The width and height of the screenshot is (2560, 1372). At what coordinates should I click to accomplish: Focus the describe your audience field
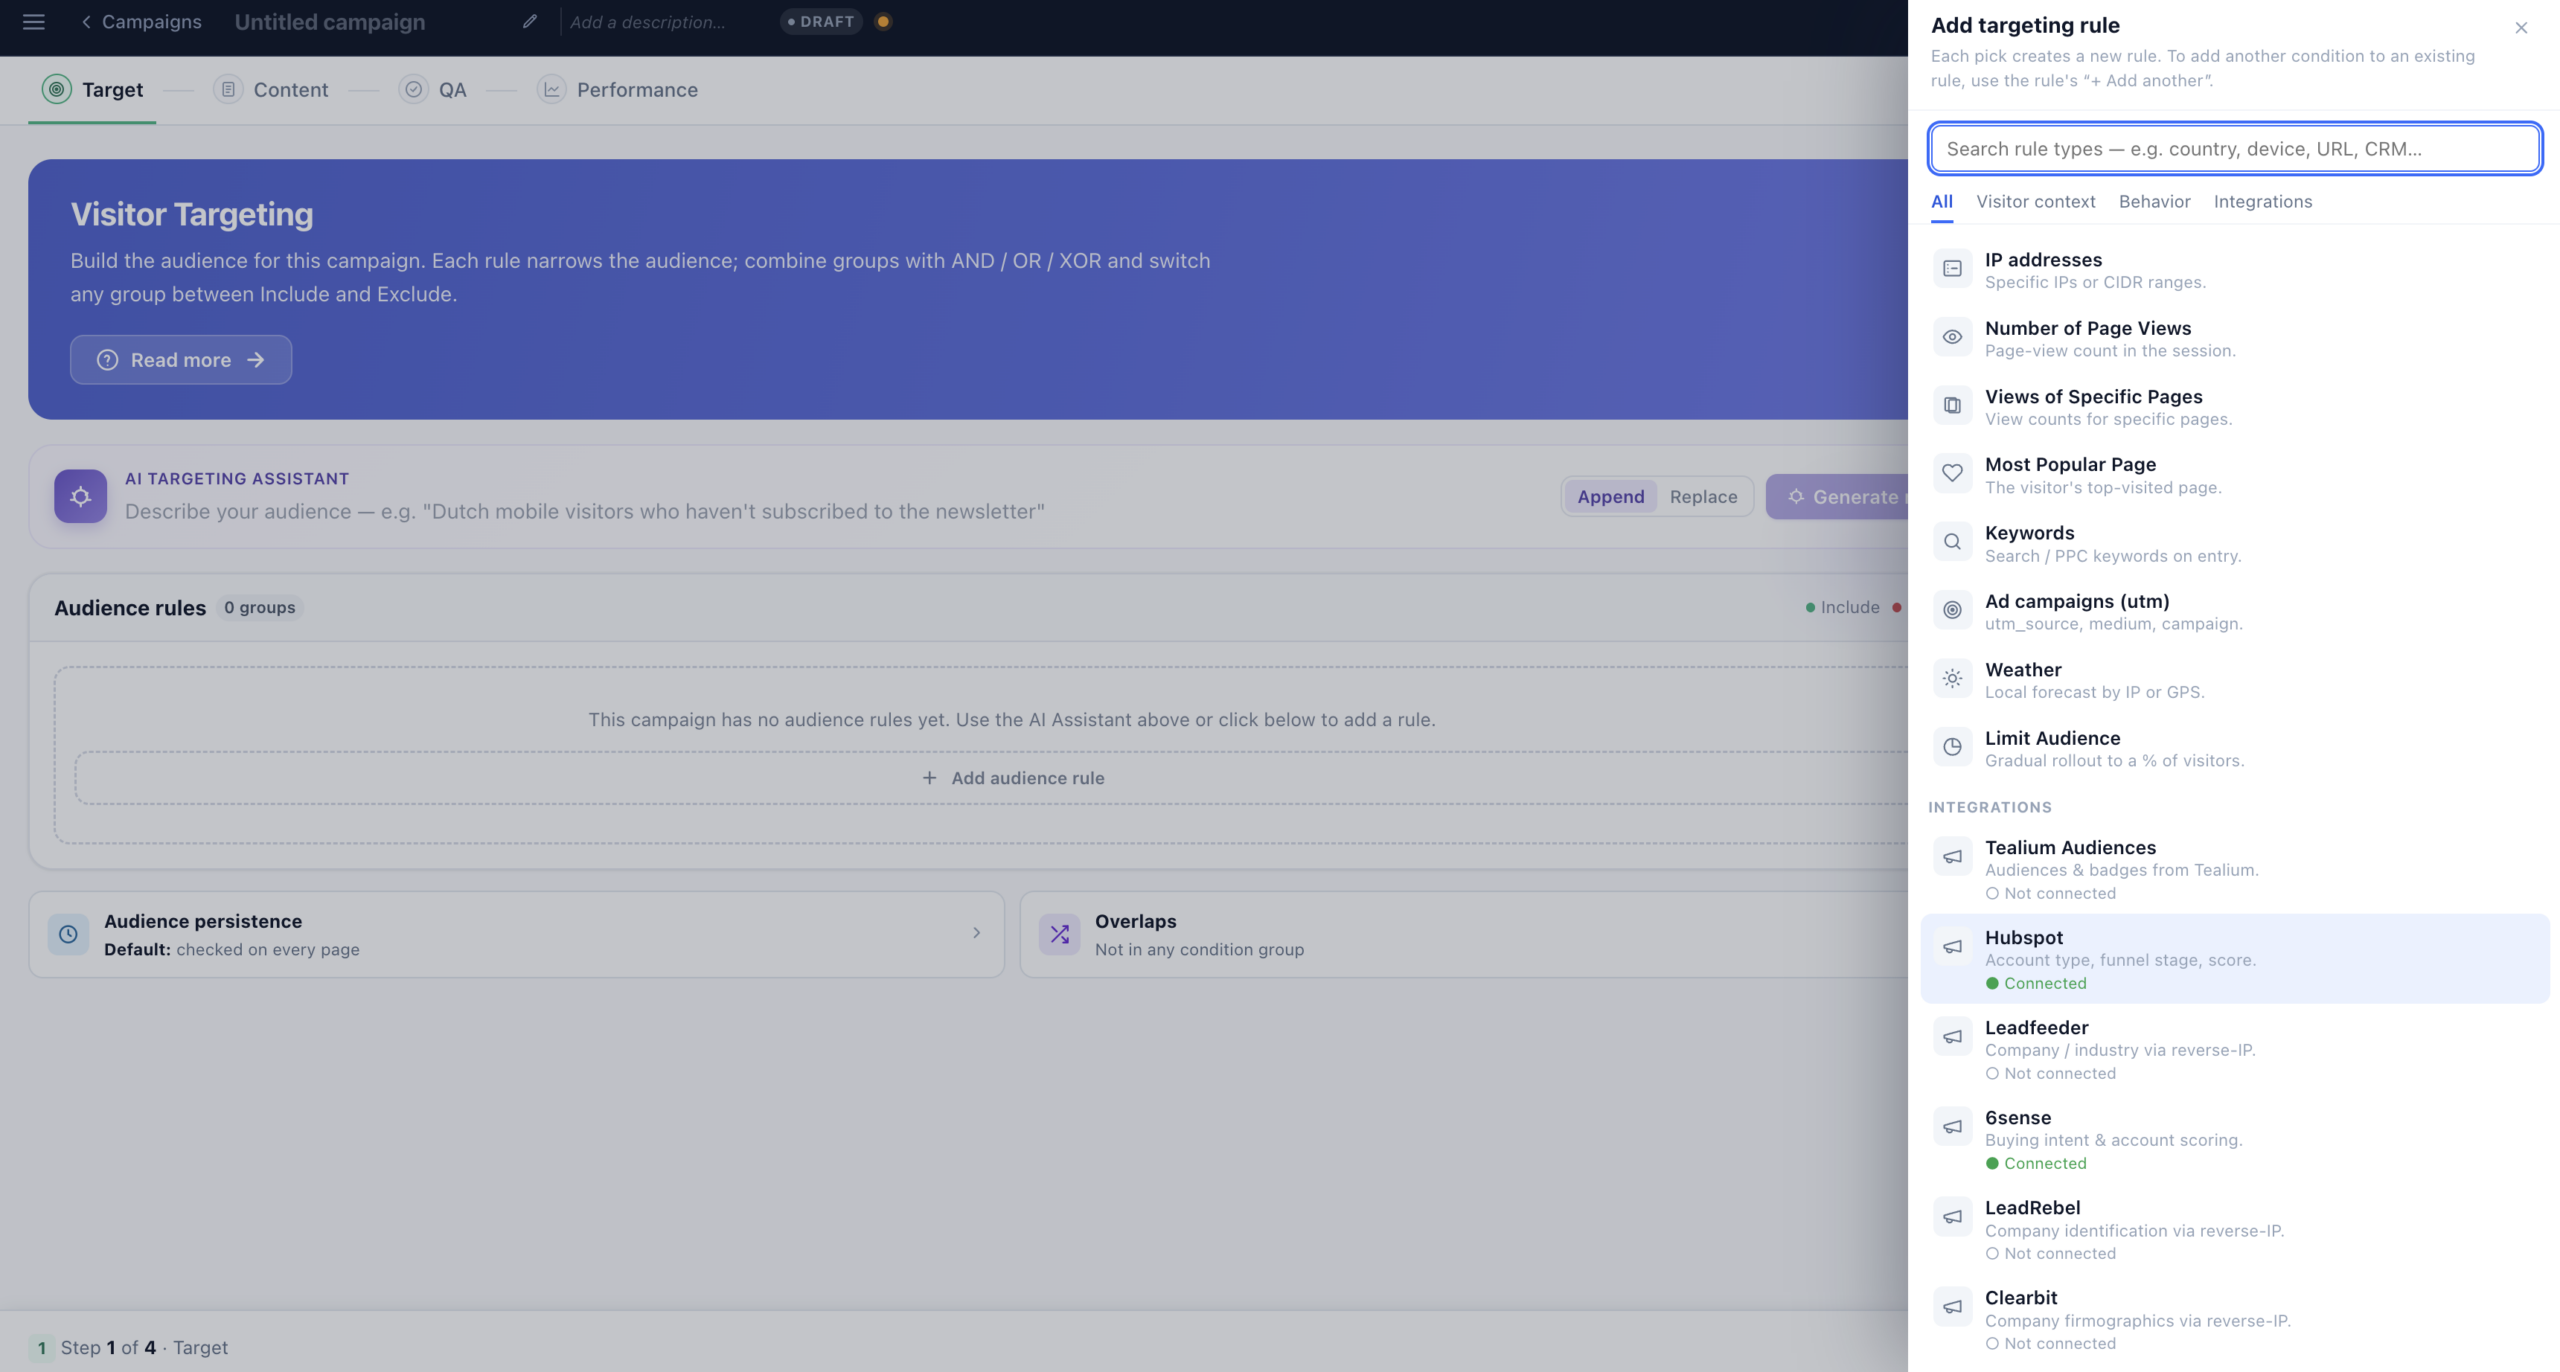tap(584, 512)
